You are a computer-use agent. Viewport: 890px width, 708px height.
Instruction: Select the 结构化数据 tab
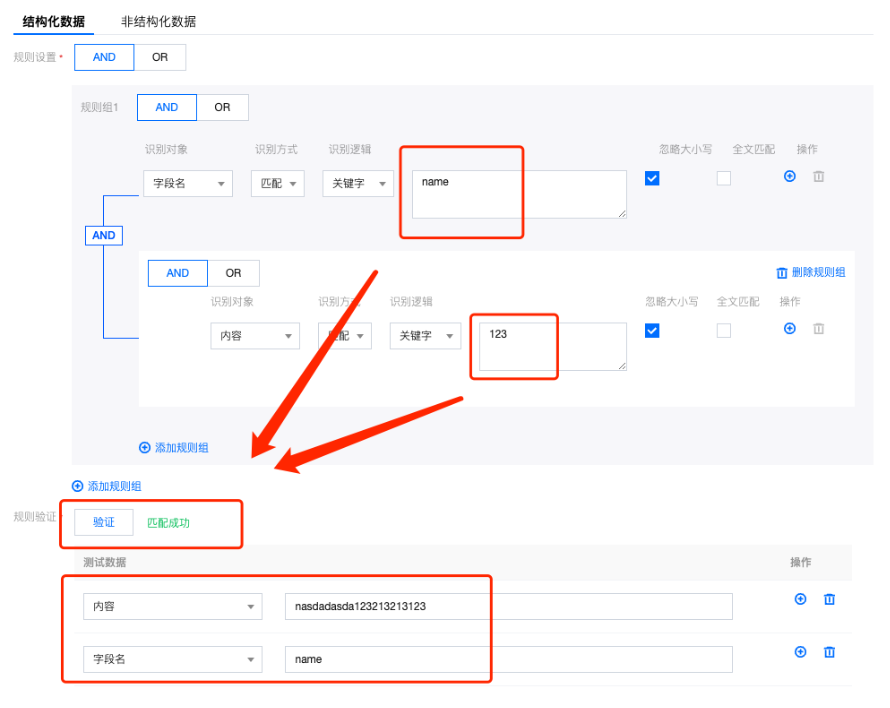[54, 21]
